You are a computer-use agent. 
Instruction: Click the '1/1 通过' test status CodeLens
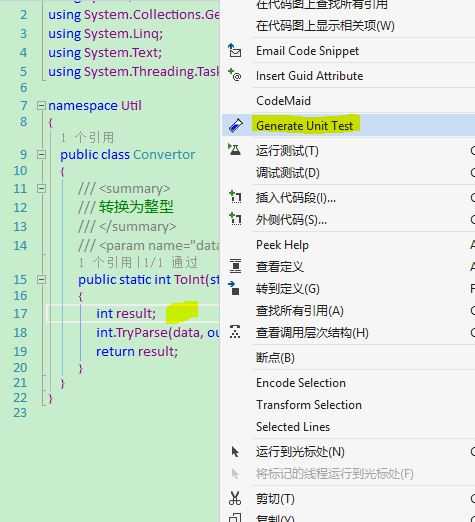(171, 263)
